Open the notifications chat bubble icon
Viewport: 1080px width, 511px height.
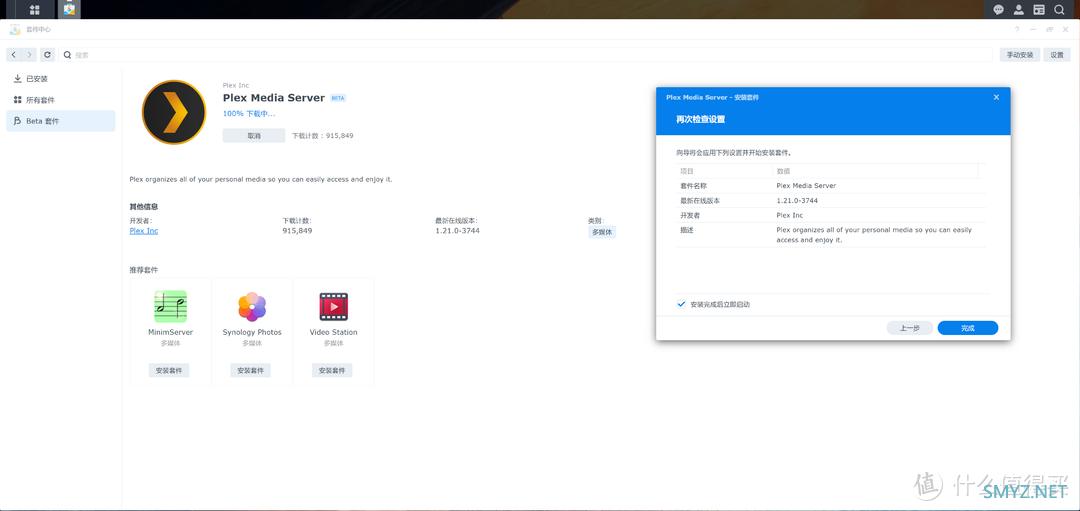(999, 10)
